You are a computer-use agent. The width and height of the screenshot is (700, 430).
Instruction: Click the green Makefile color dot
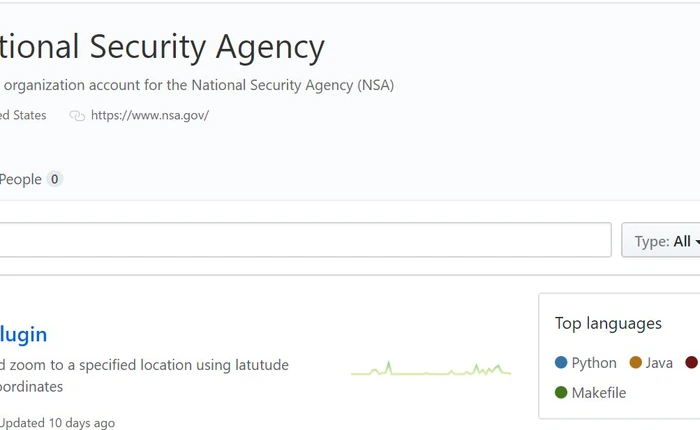561,393
